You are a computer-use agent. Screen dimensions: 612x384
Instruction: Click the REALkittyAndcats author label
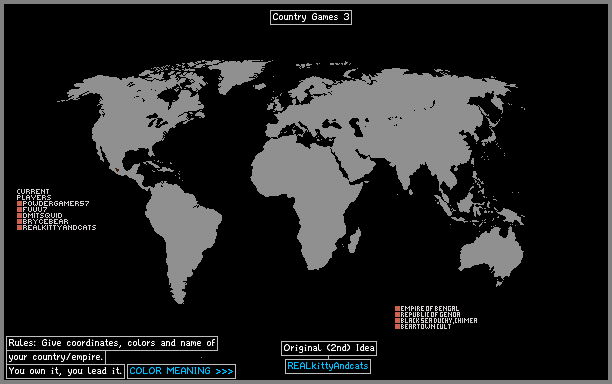click(x=328, y=366)
